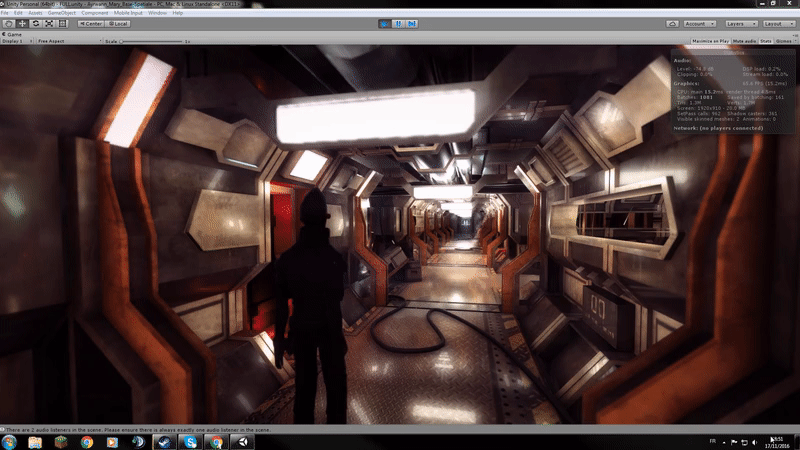Open the Help menu
Image resolution: width=800 pixels, height=450 pixels.
coord(178,13)
